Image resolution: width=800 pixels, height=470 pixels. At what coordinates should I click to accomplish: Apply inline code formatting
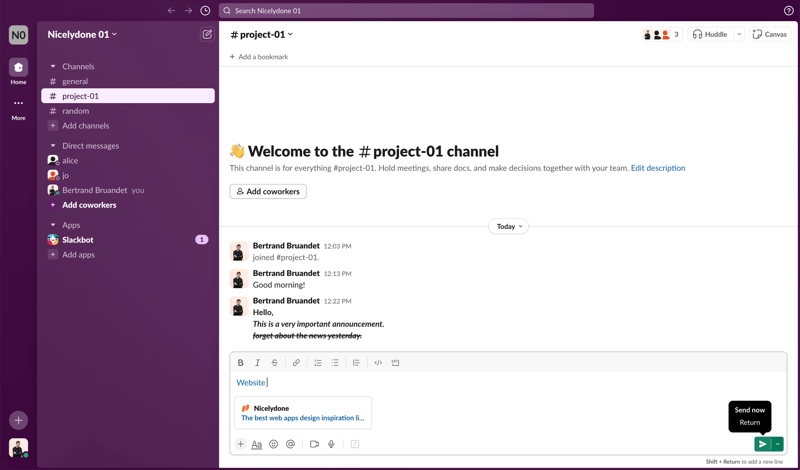[378, 363]
